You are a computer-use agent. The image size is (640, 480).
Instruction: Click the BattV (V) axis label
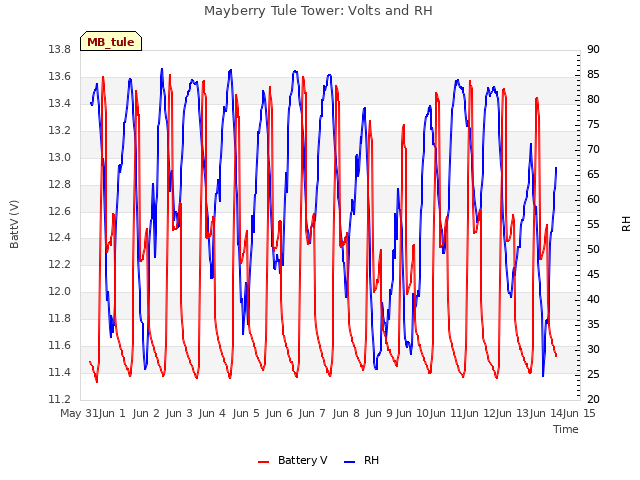[x=14, y=224]
